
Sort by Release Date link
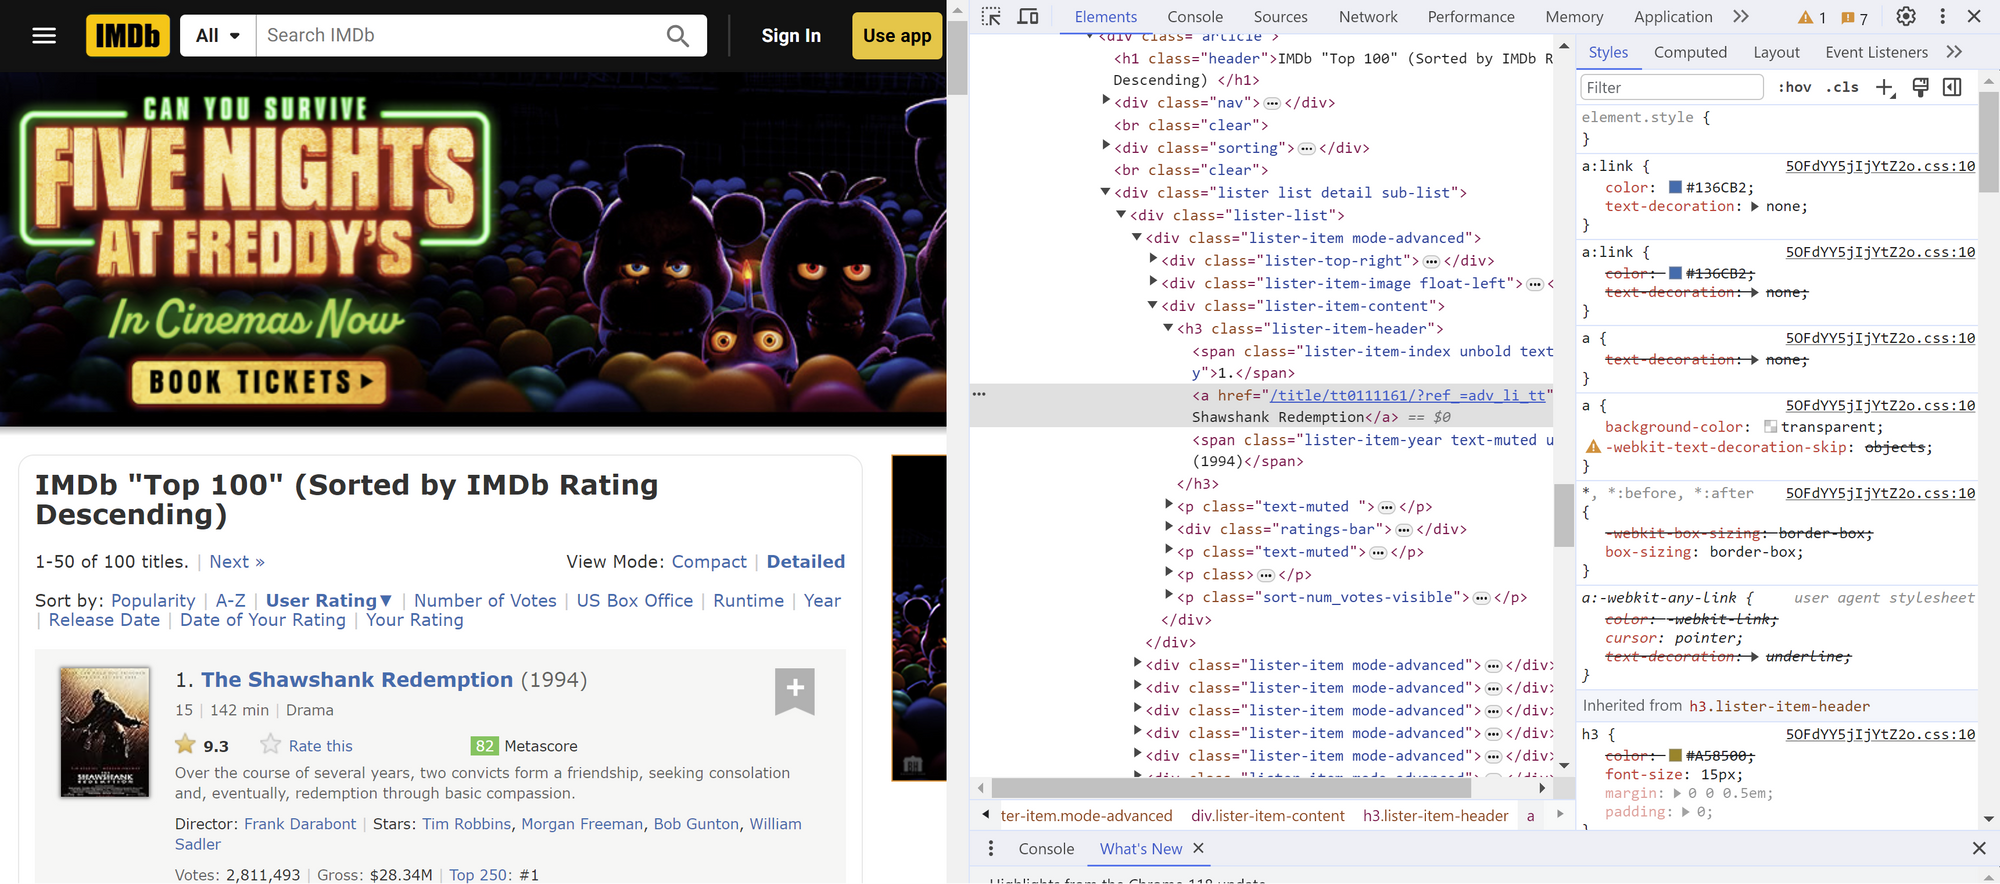coord(104,620)
